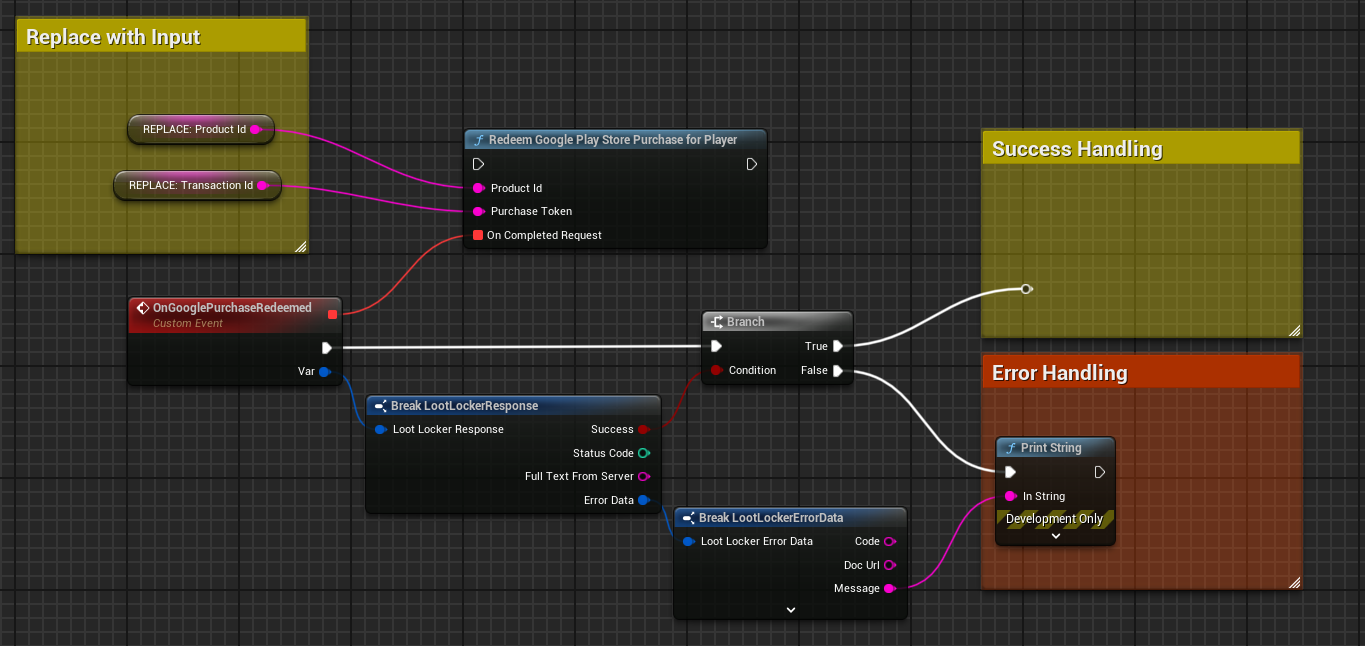The width and height of the screenshot is (1365, 646).
Task: Select the Success Handling comment header
Action: click(1141, 149)
